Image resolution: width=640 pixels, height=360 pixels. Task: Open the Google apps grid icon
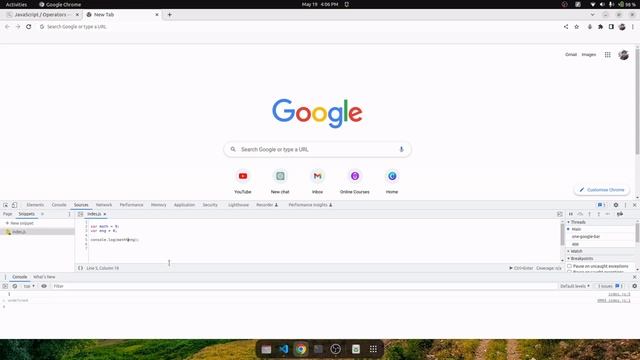click(x=608, y=55)
